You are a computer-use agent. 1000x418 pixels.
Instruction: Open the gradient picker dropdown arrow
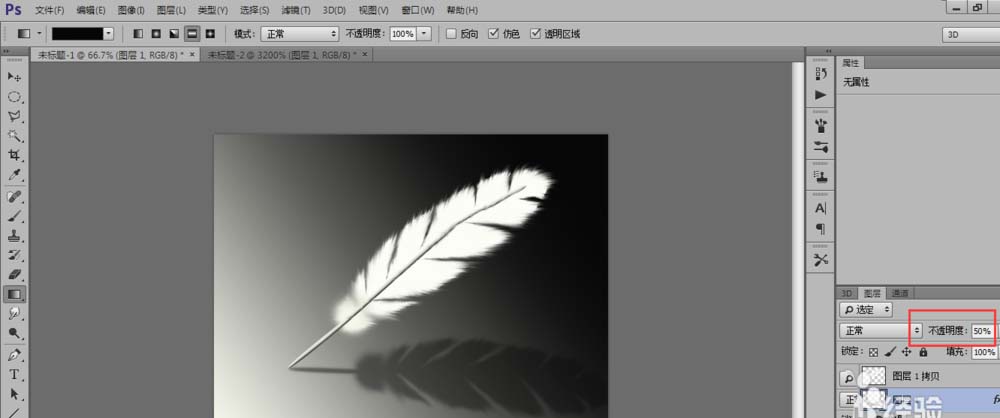coord(108,34)
